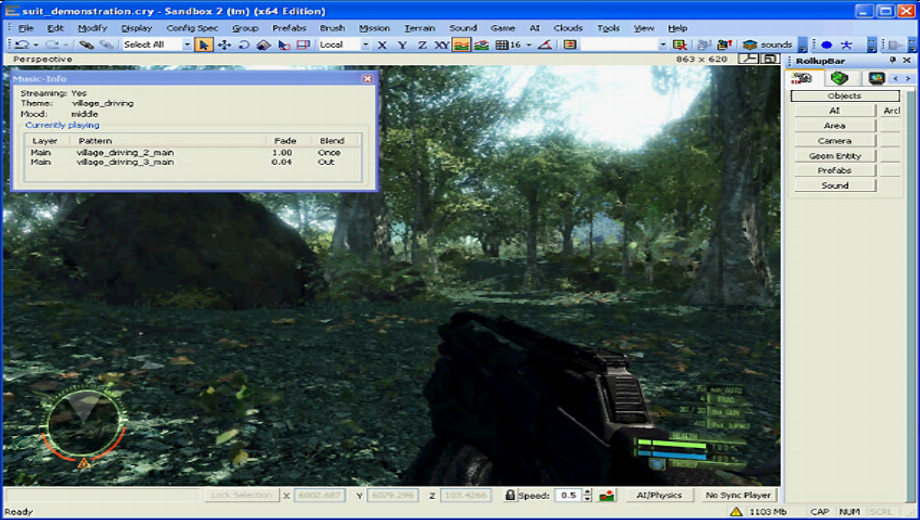This screenshot has width=920, height=520.
Task: Constrain to XY plane
Action: point(441,45)
